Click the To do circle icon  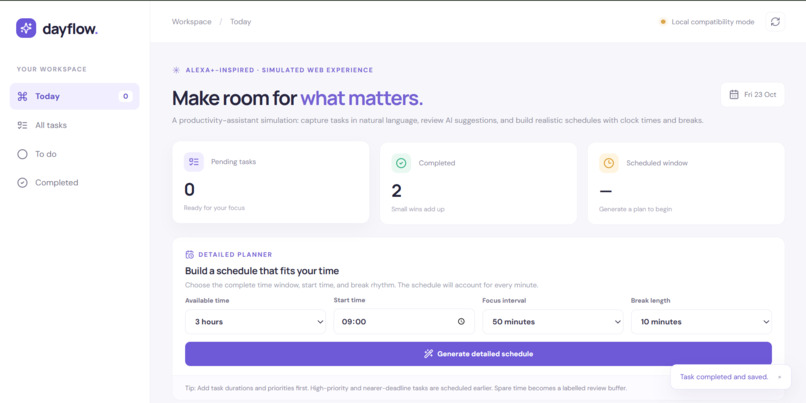tap(22, 154)
